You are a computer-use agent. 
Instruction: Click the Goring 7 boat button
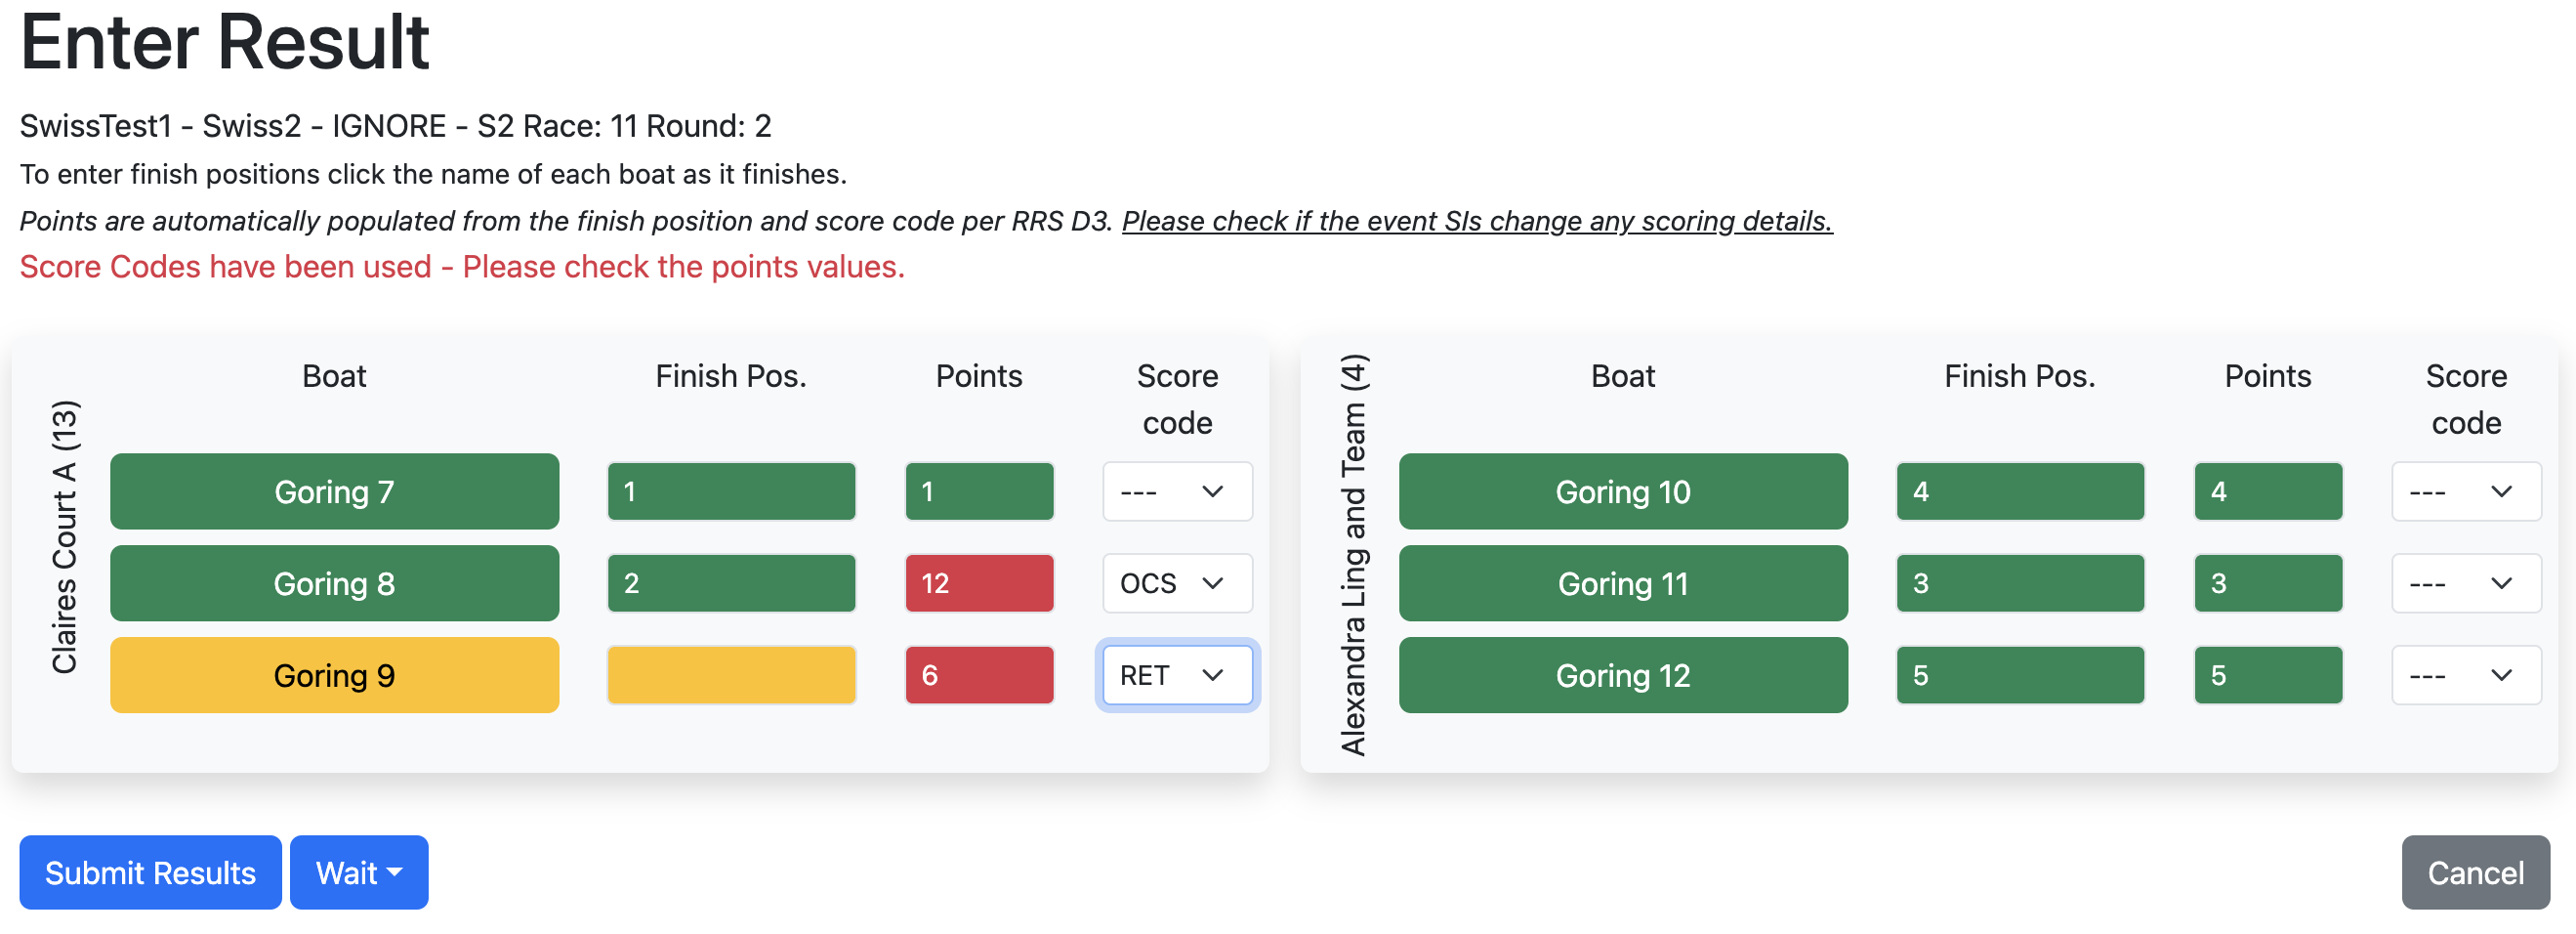tap(334, 491)
